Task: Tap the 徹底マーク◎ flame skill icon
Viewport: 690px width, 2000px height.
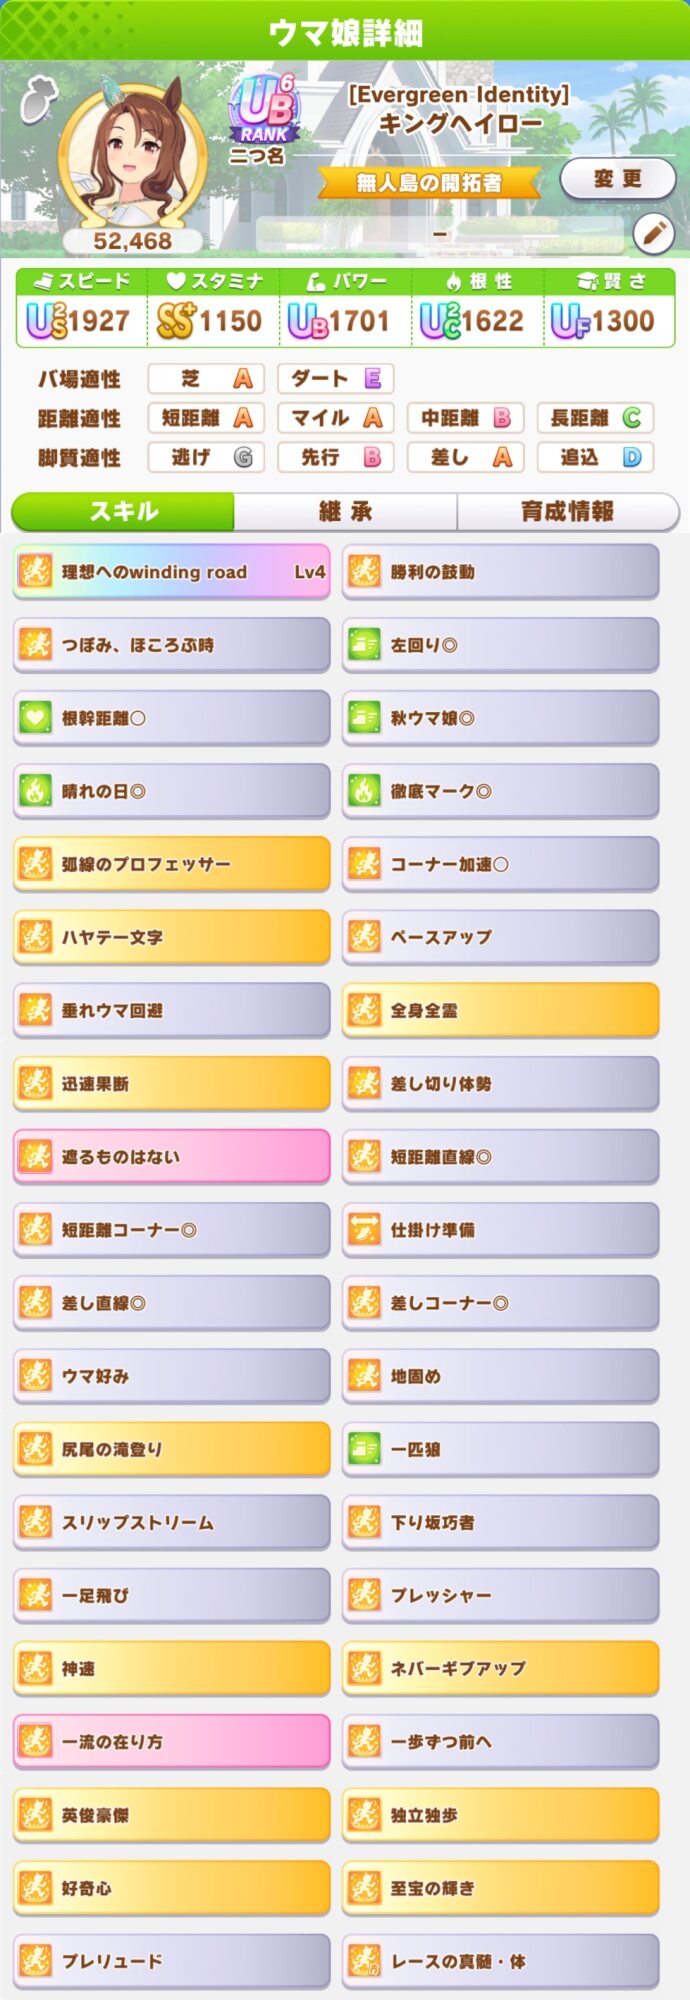Action: 364,791
